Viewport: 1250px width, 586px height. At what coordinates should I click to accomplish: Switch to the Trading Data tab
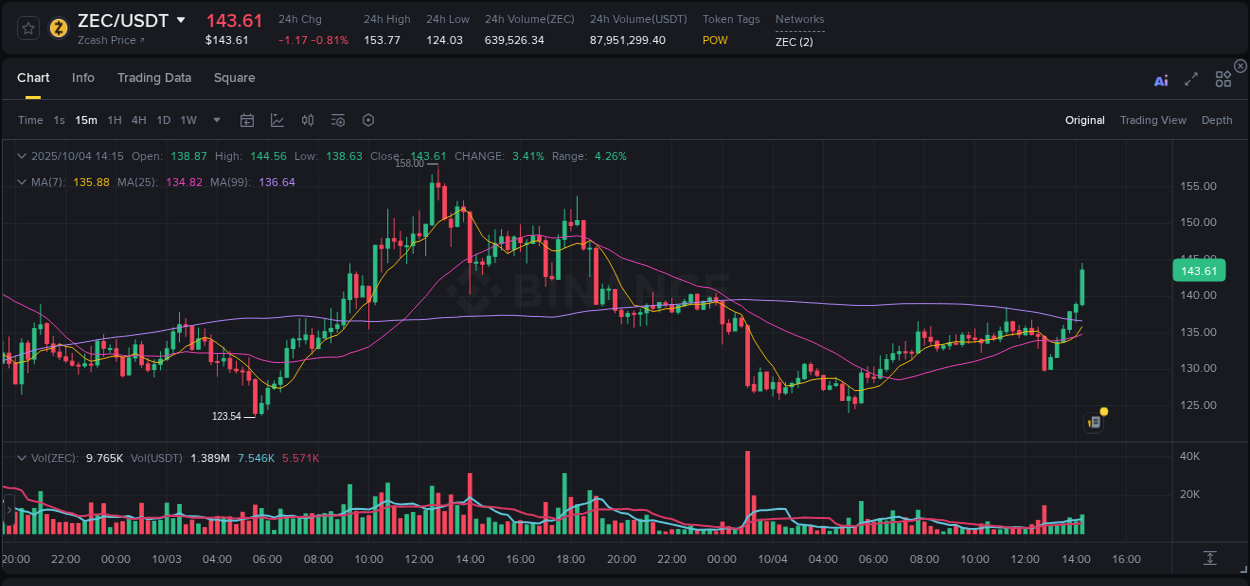154,77
